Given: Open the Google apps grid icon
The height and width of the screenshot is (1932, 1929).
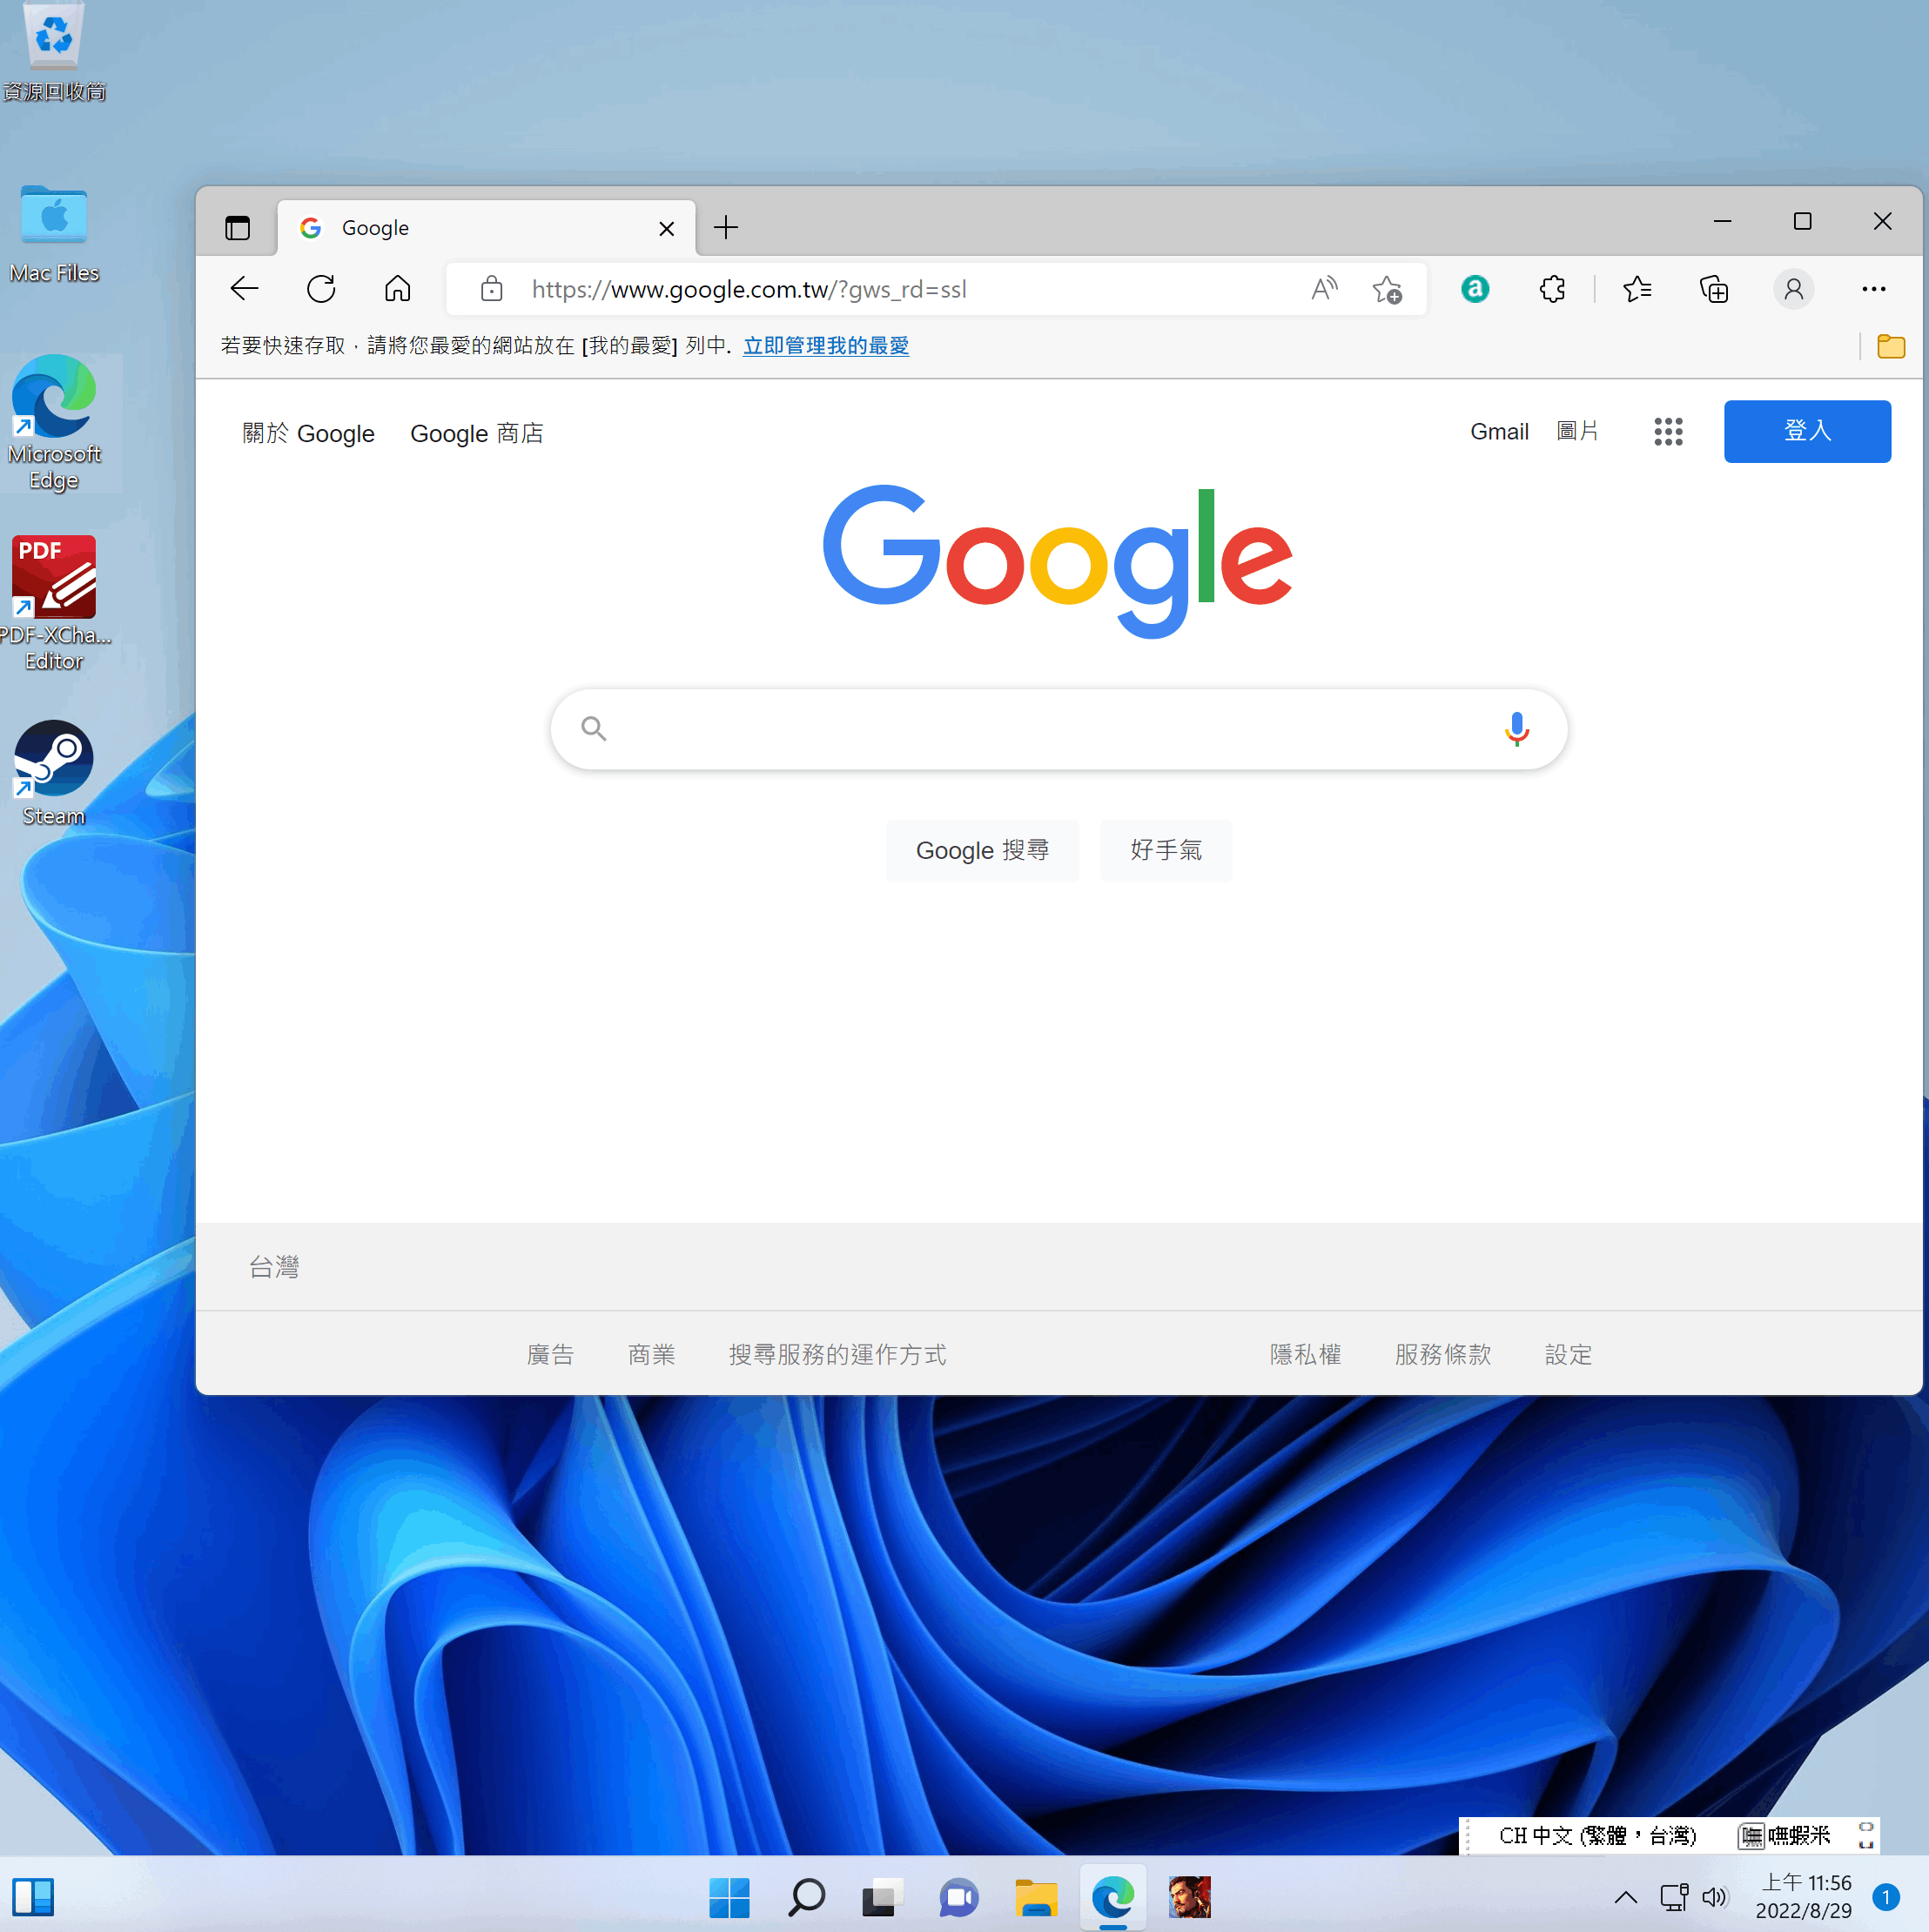Looking at the screenshot, I should [1668, 432].
